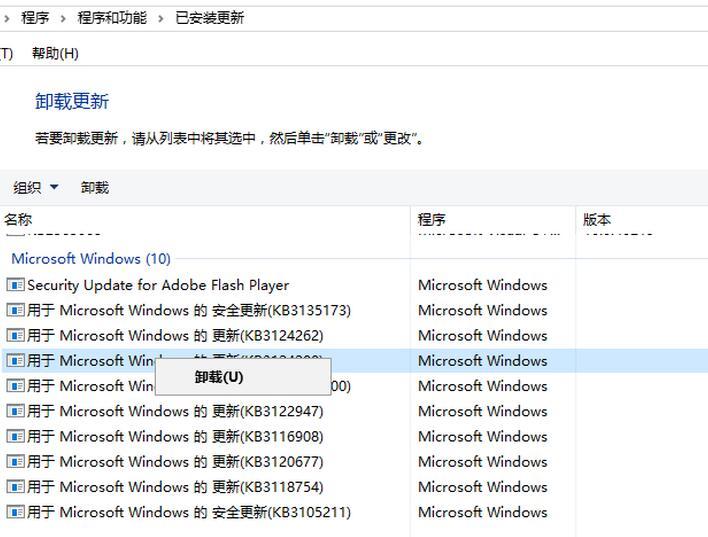Click the icon beside KB3118754 update
Image resolution: width=708 pixels, height=537 pixels.
pos(15,487)
